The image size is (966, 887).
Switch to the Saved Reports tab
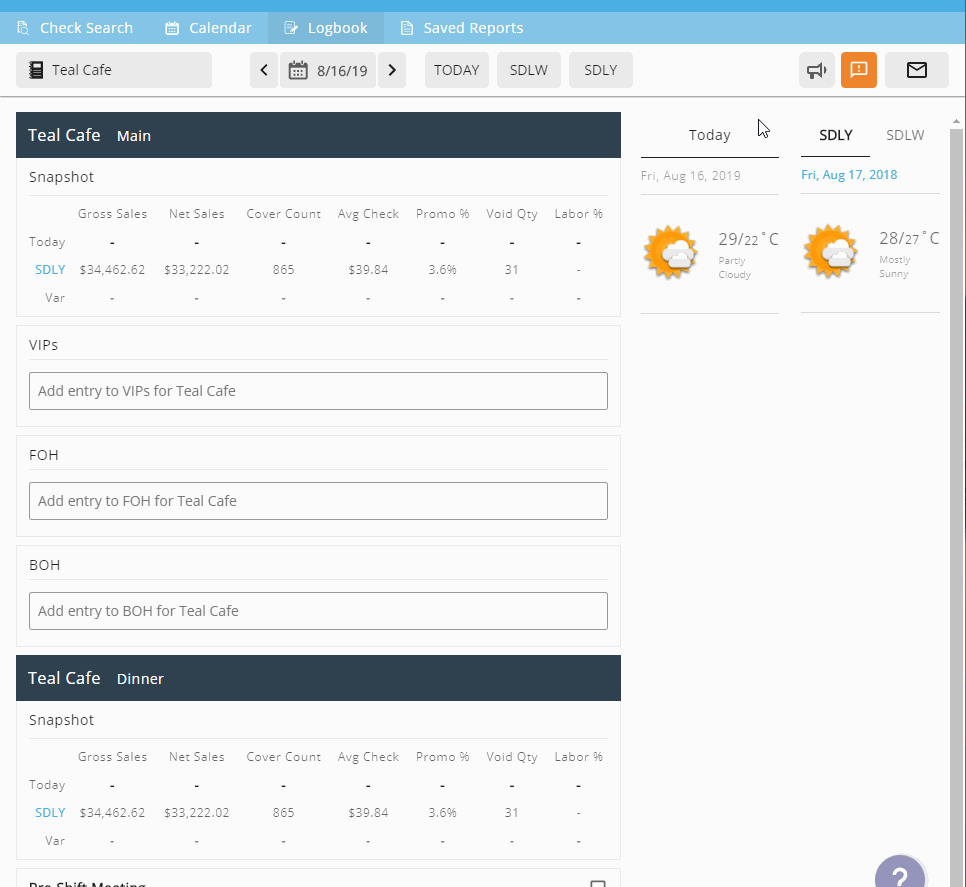461,28
